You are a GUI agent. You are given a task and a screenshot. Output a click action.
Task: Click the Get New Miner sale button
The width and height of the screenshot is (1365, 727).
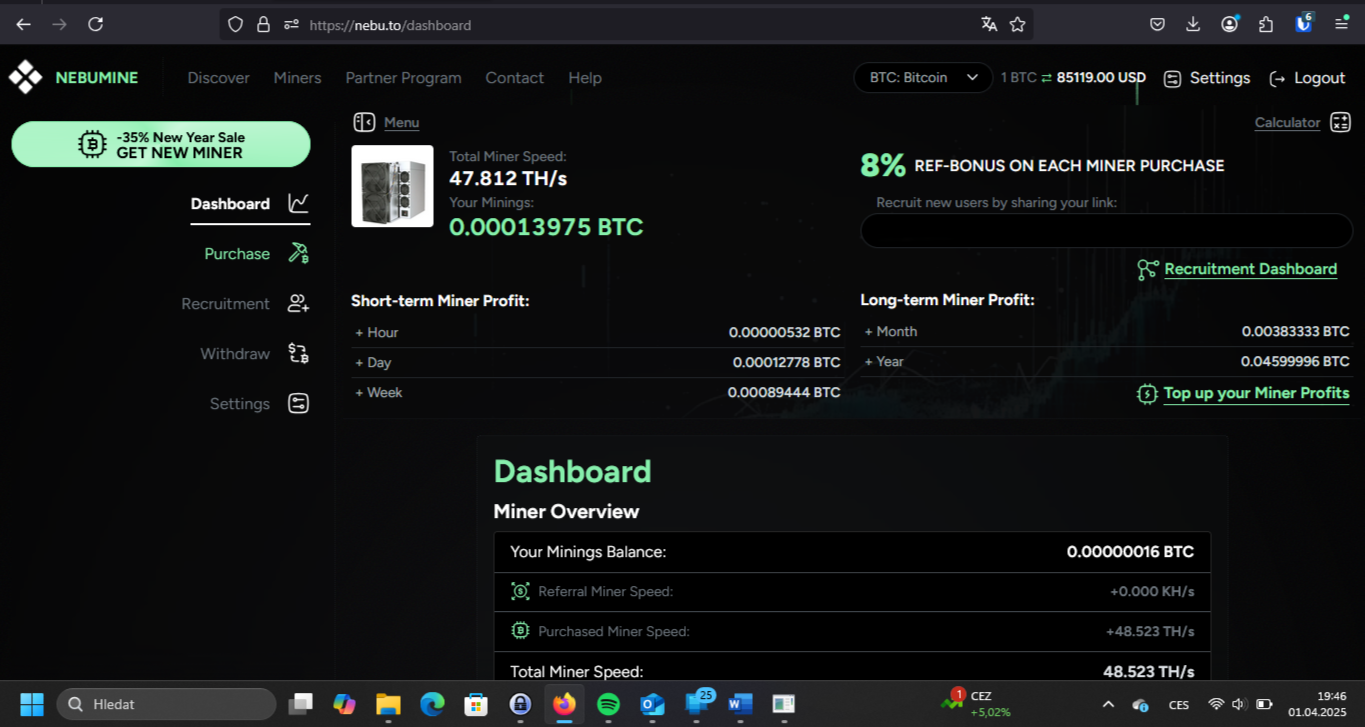(161, 144)
